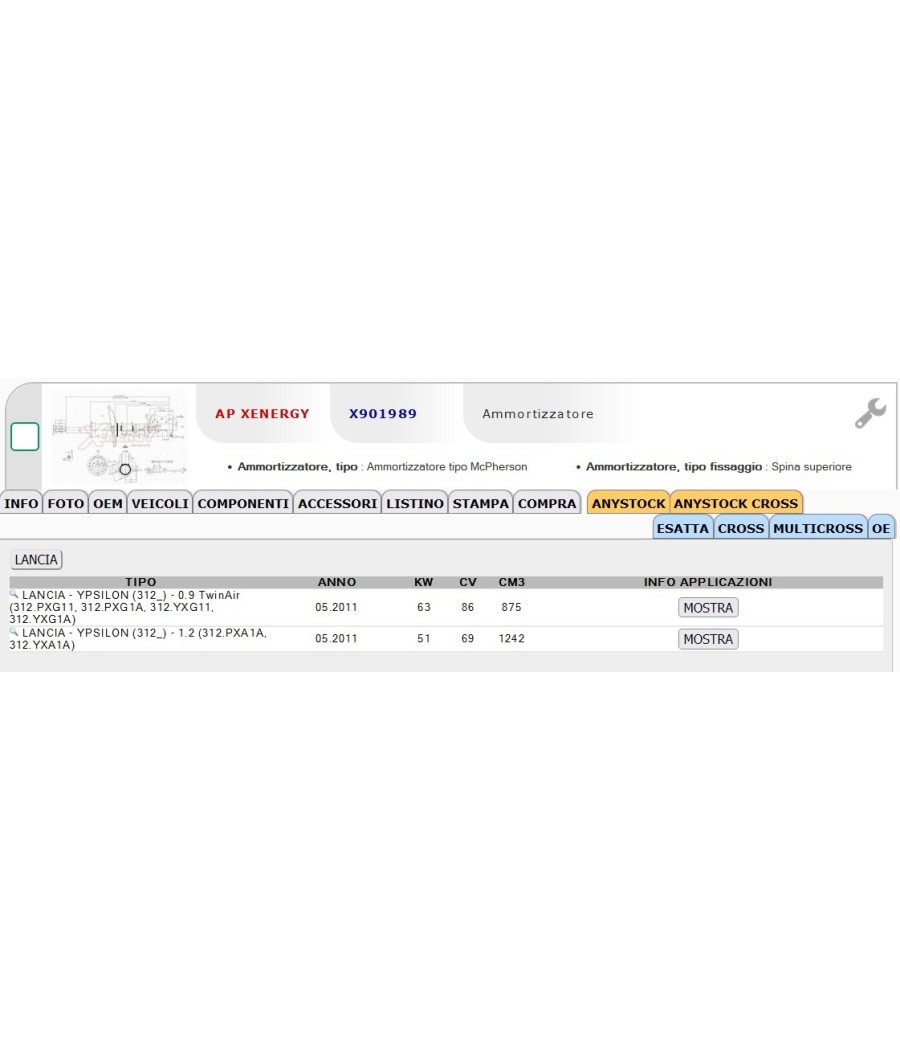Click the 69 CV value

(467, 638)
